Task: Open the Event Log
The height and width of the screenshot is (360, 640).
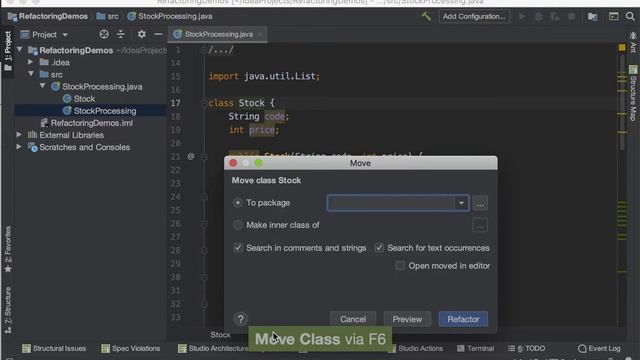Action: click(599, 348)
